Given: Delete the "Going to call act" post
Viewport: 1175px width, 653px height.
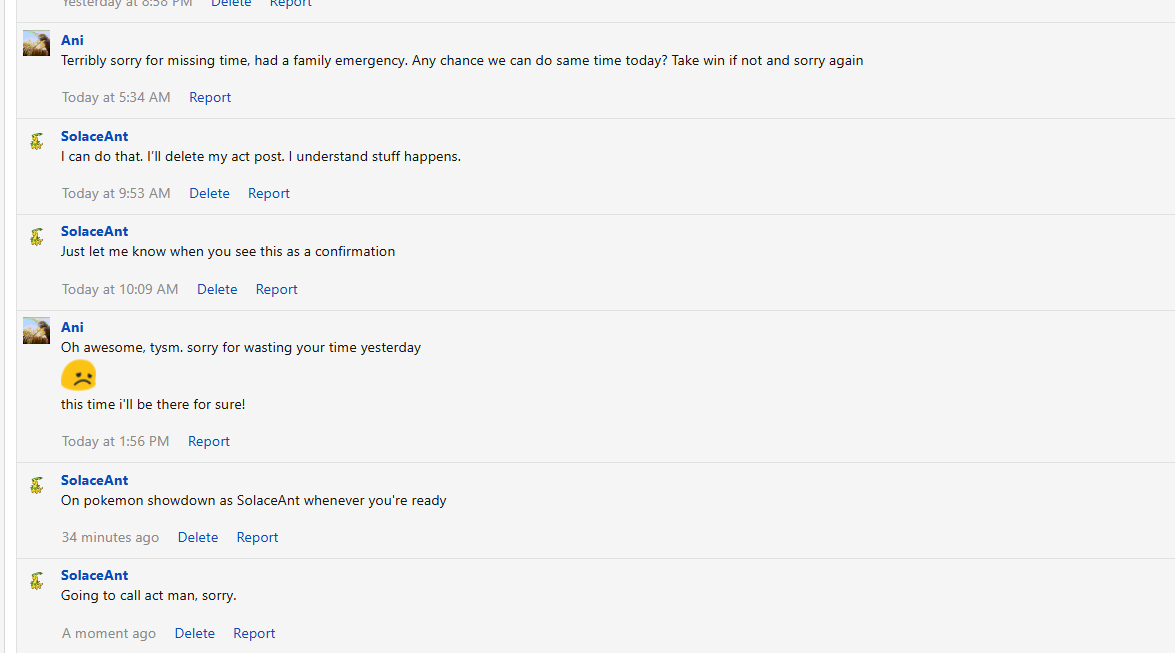Looking at the screenshot, I should (x=195, y=633).
